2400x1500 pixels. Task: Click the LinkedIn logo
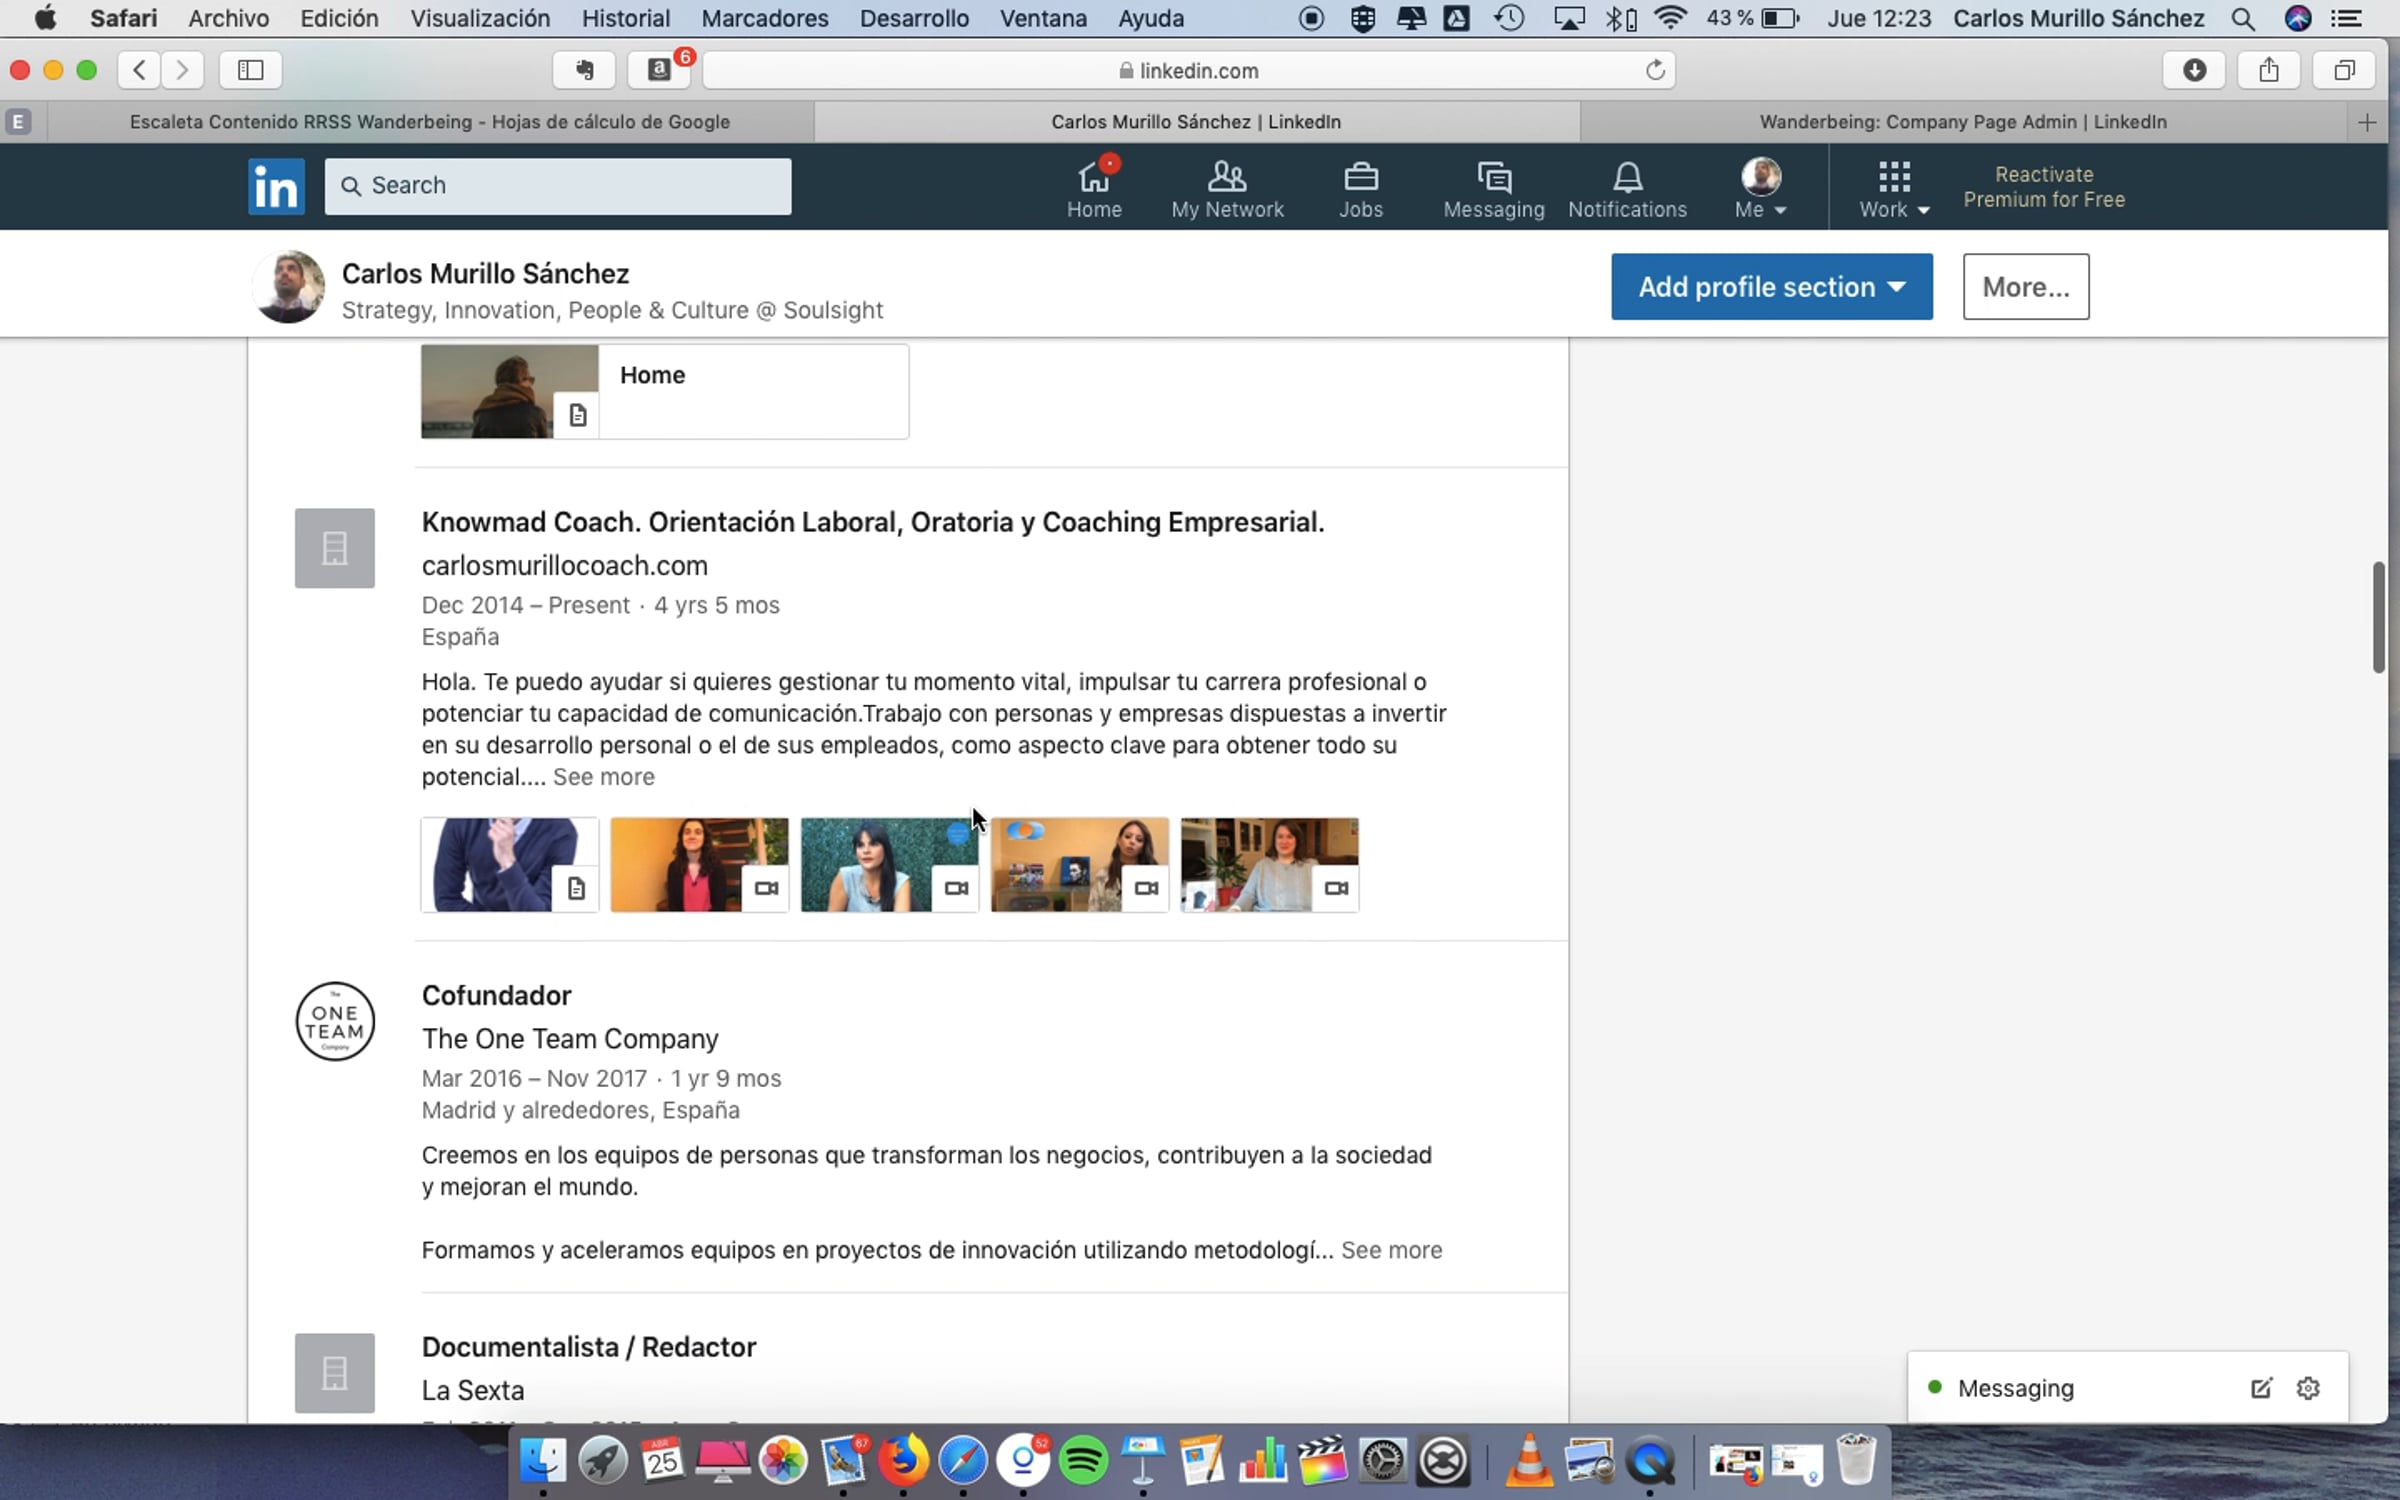(276, 186)
